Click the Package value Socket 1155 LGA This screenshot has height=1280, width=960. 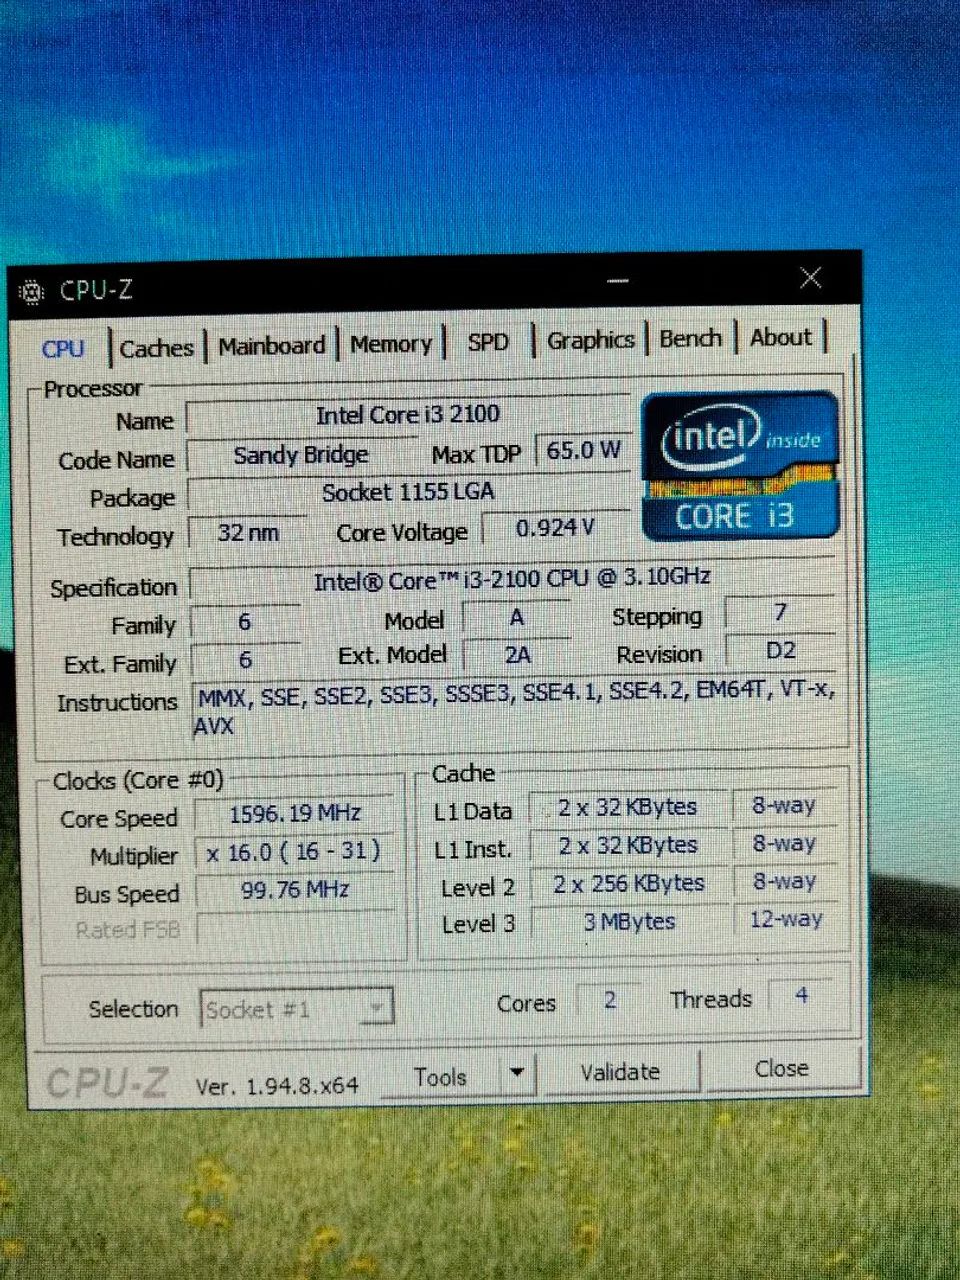pos(408,492)
